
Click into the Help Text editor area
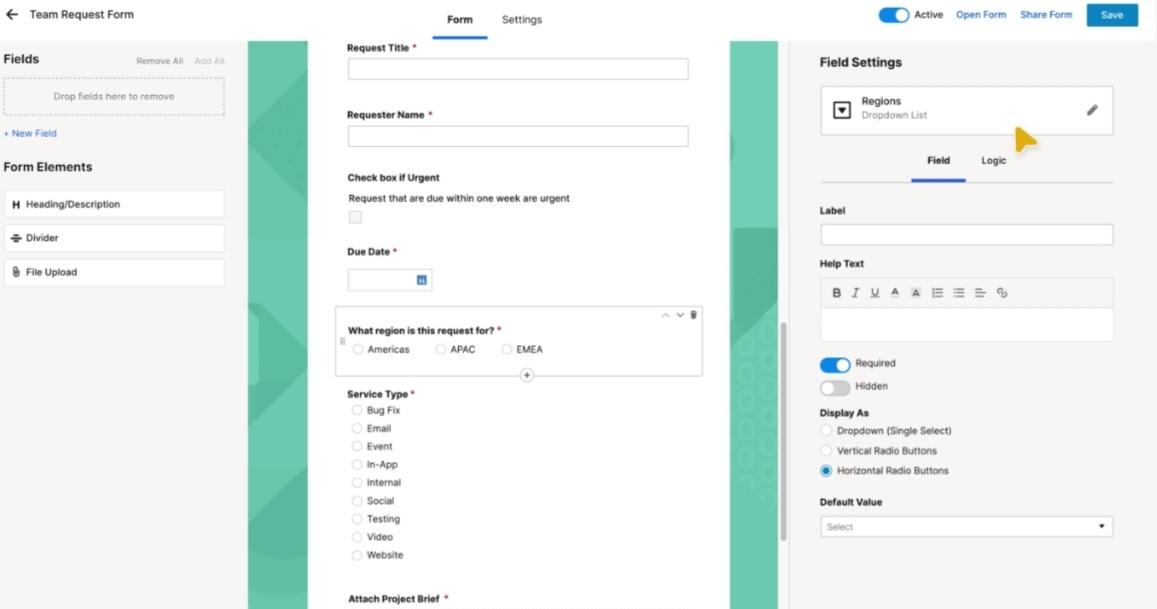(966, 324)
